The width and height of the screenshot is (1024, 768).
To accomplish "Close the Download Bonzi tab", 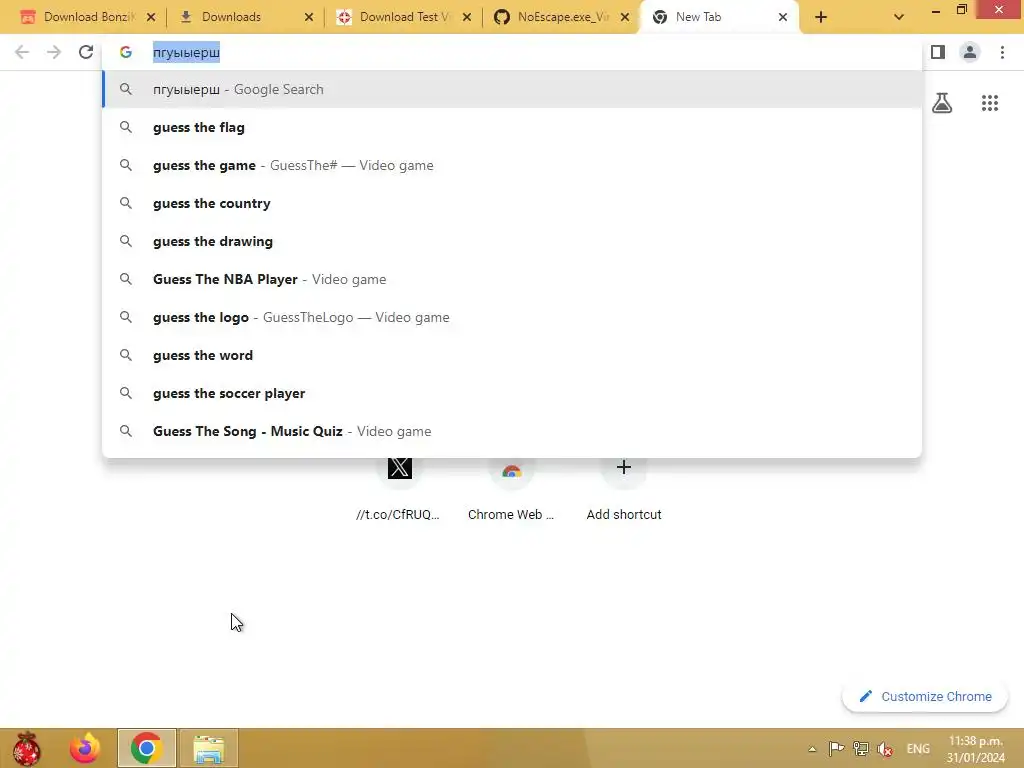I will click(151, 17).
